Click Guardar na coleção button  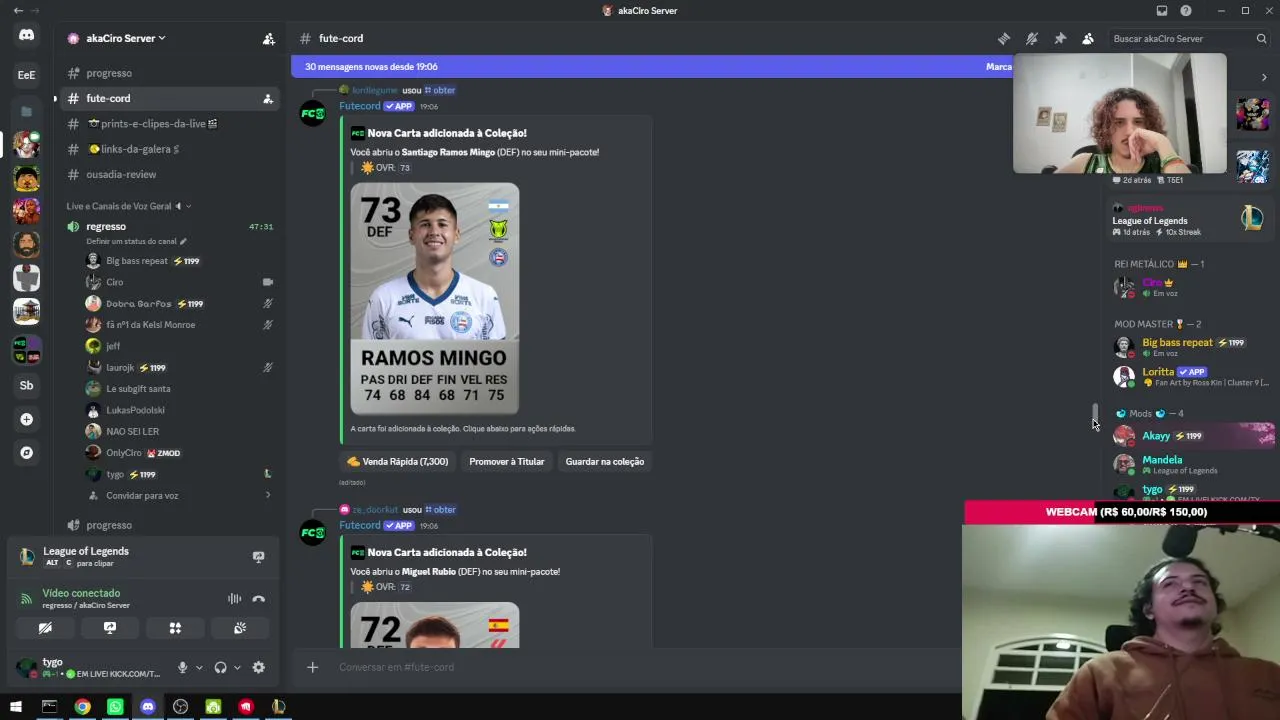[605, 462]
